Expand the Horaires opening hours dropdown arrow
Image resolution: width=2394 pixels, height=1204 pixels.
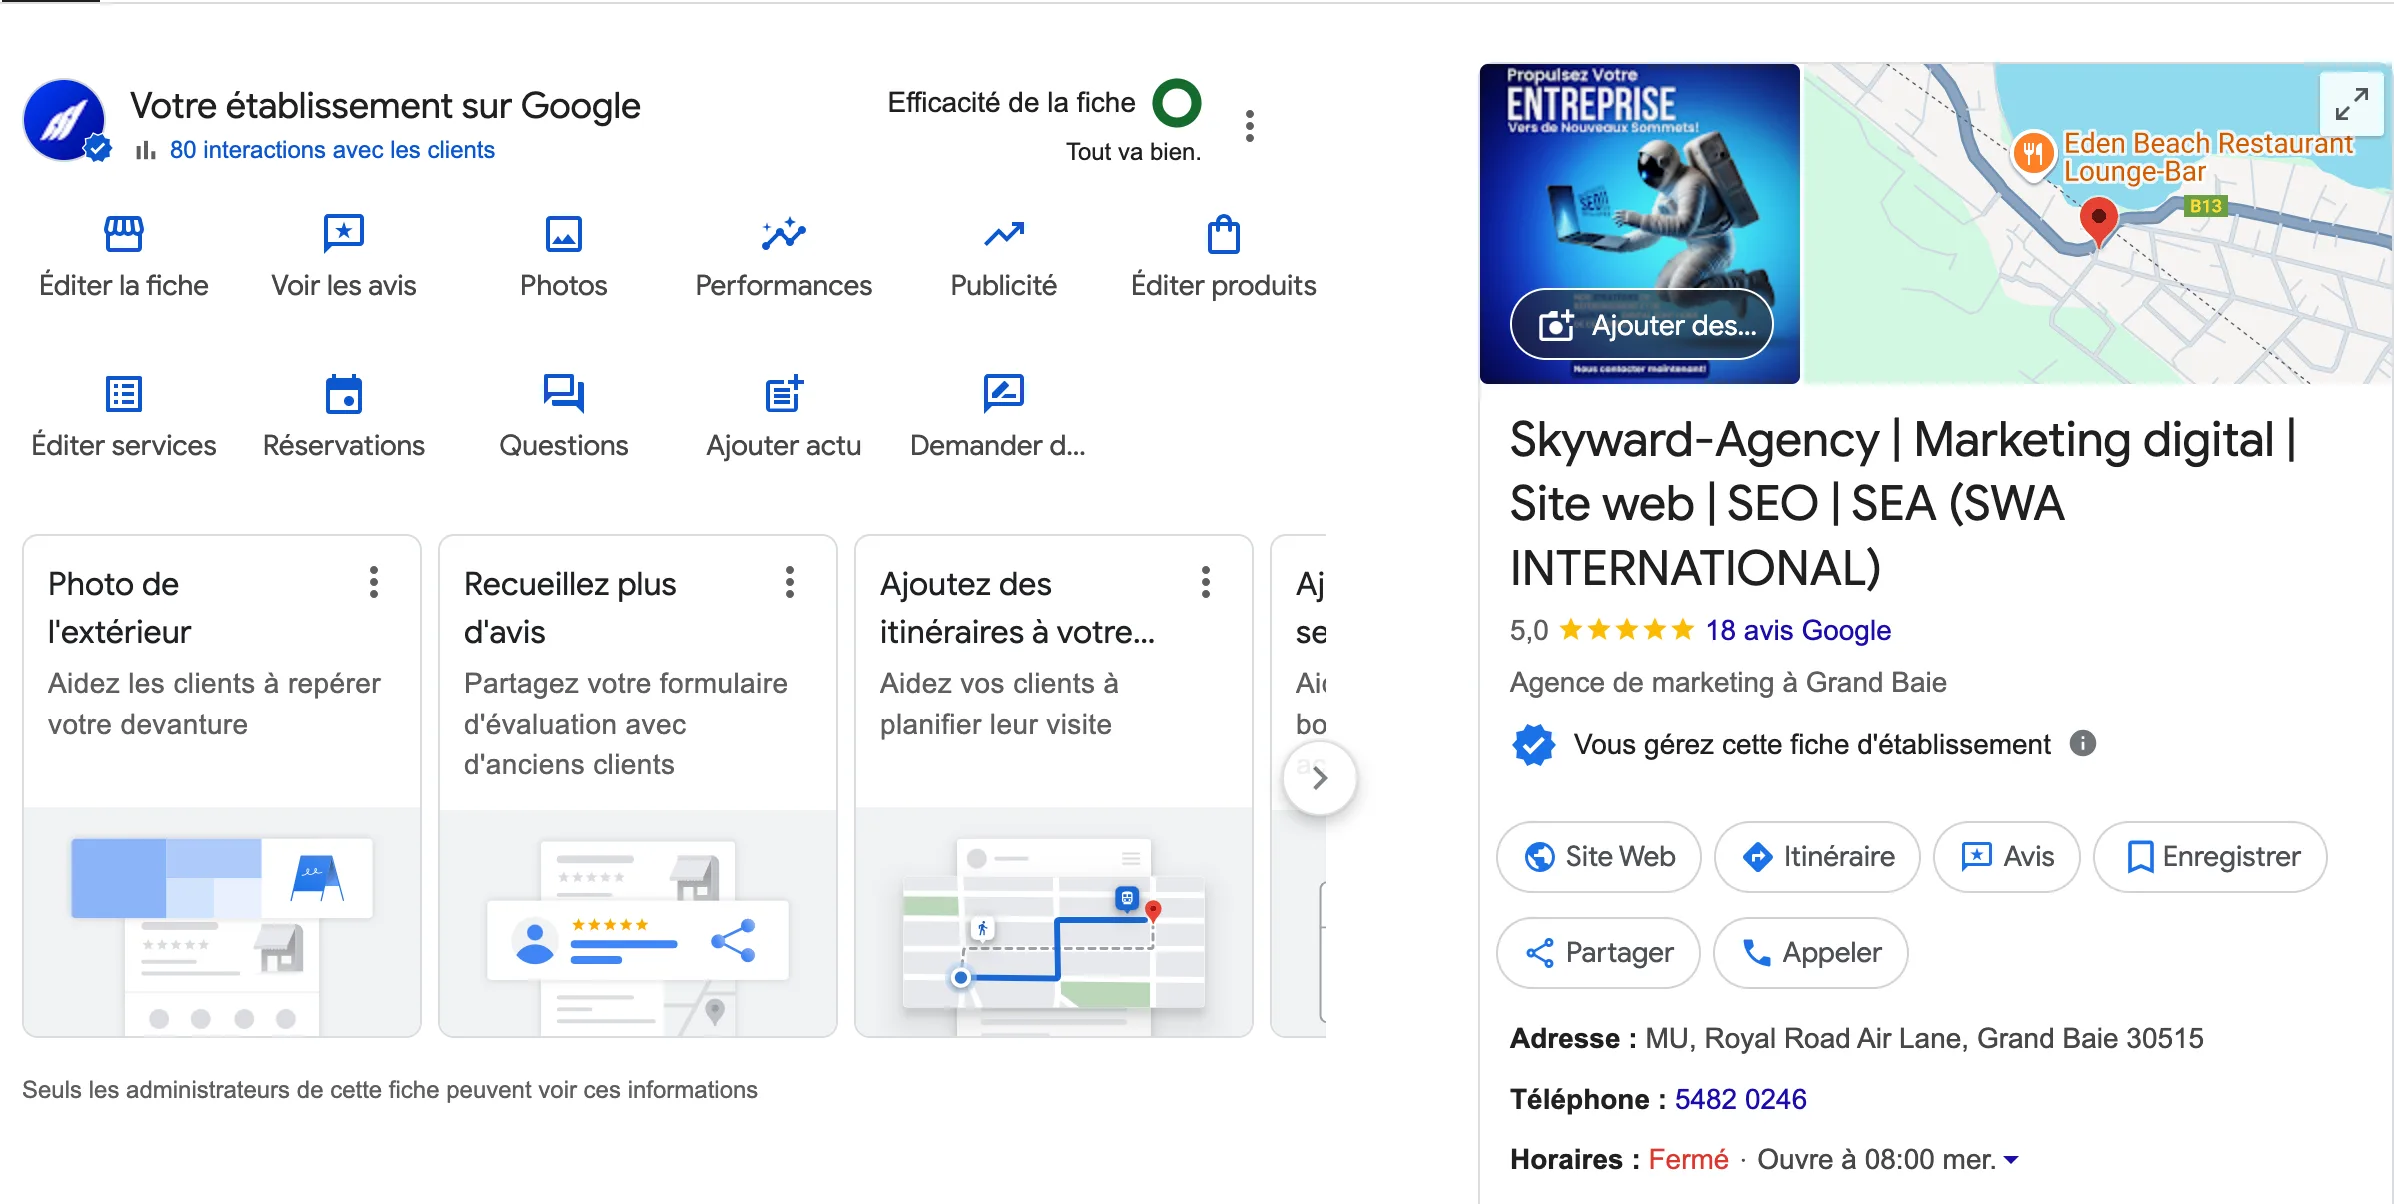2011,1160
